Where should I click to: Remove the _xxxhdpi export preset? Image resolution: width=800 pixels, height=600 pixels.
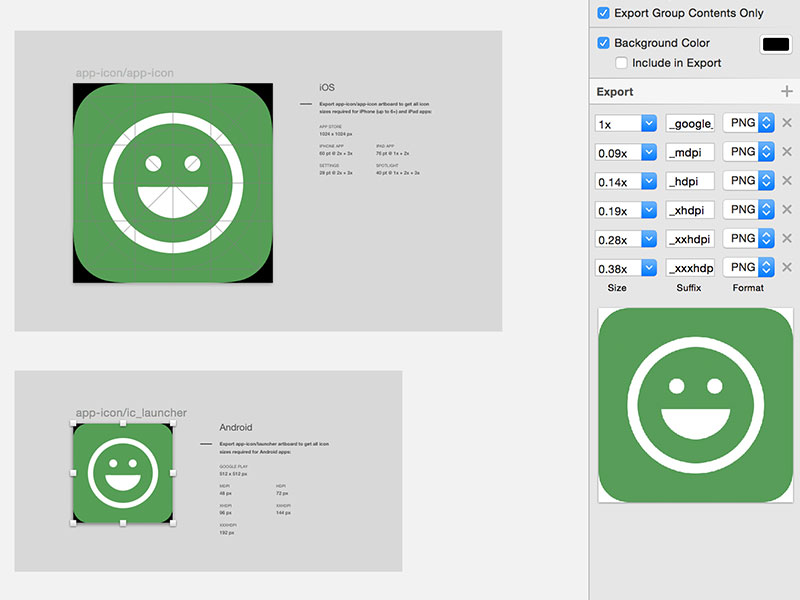788,267
